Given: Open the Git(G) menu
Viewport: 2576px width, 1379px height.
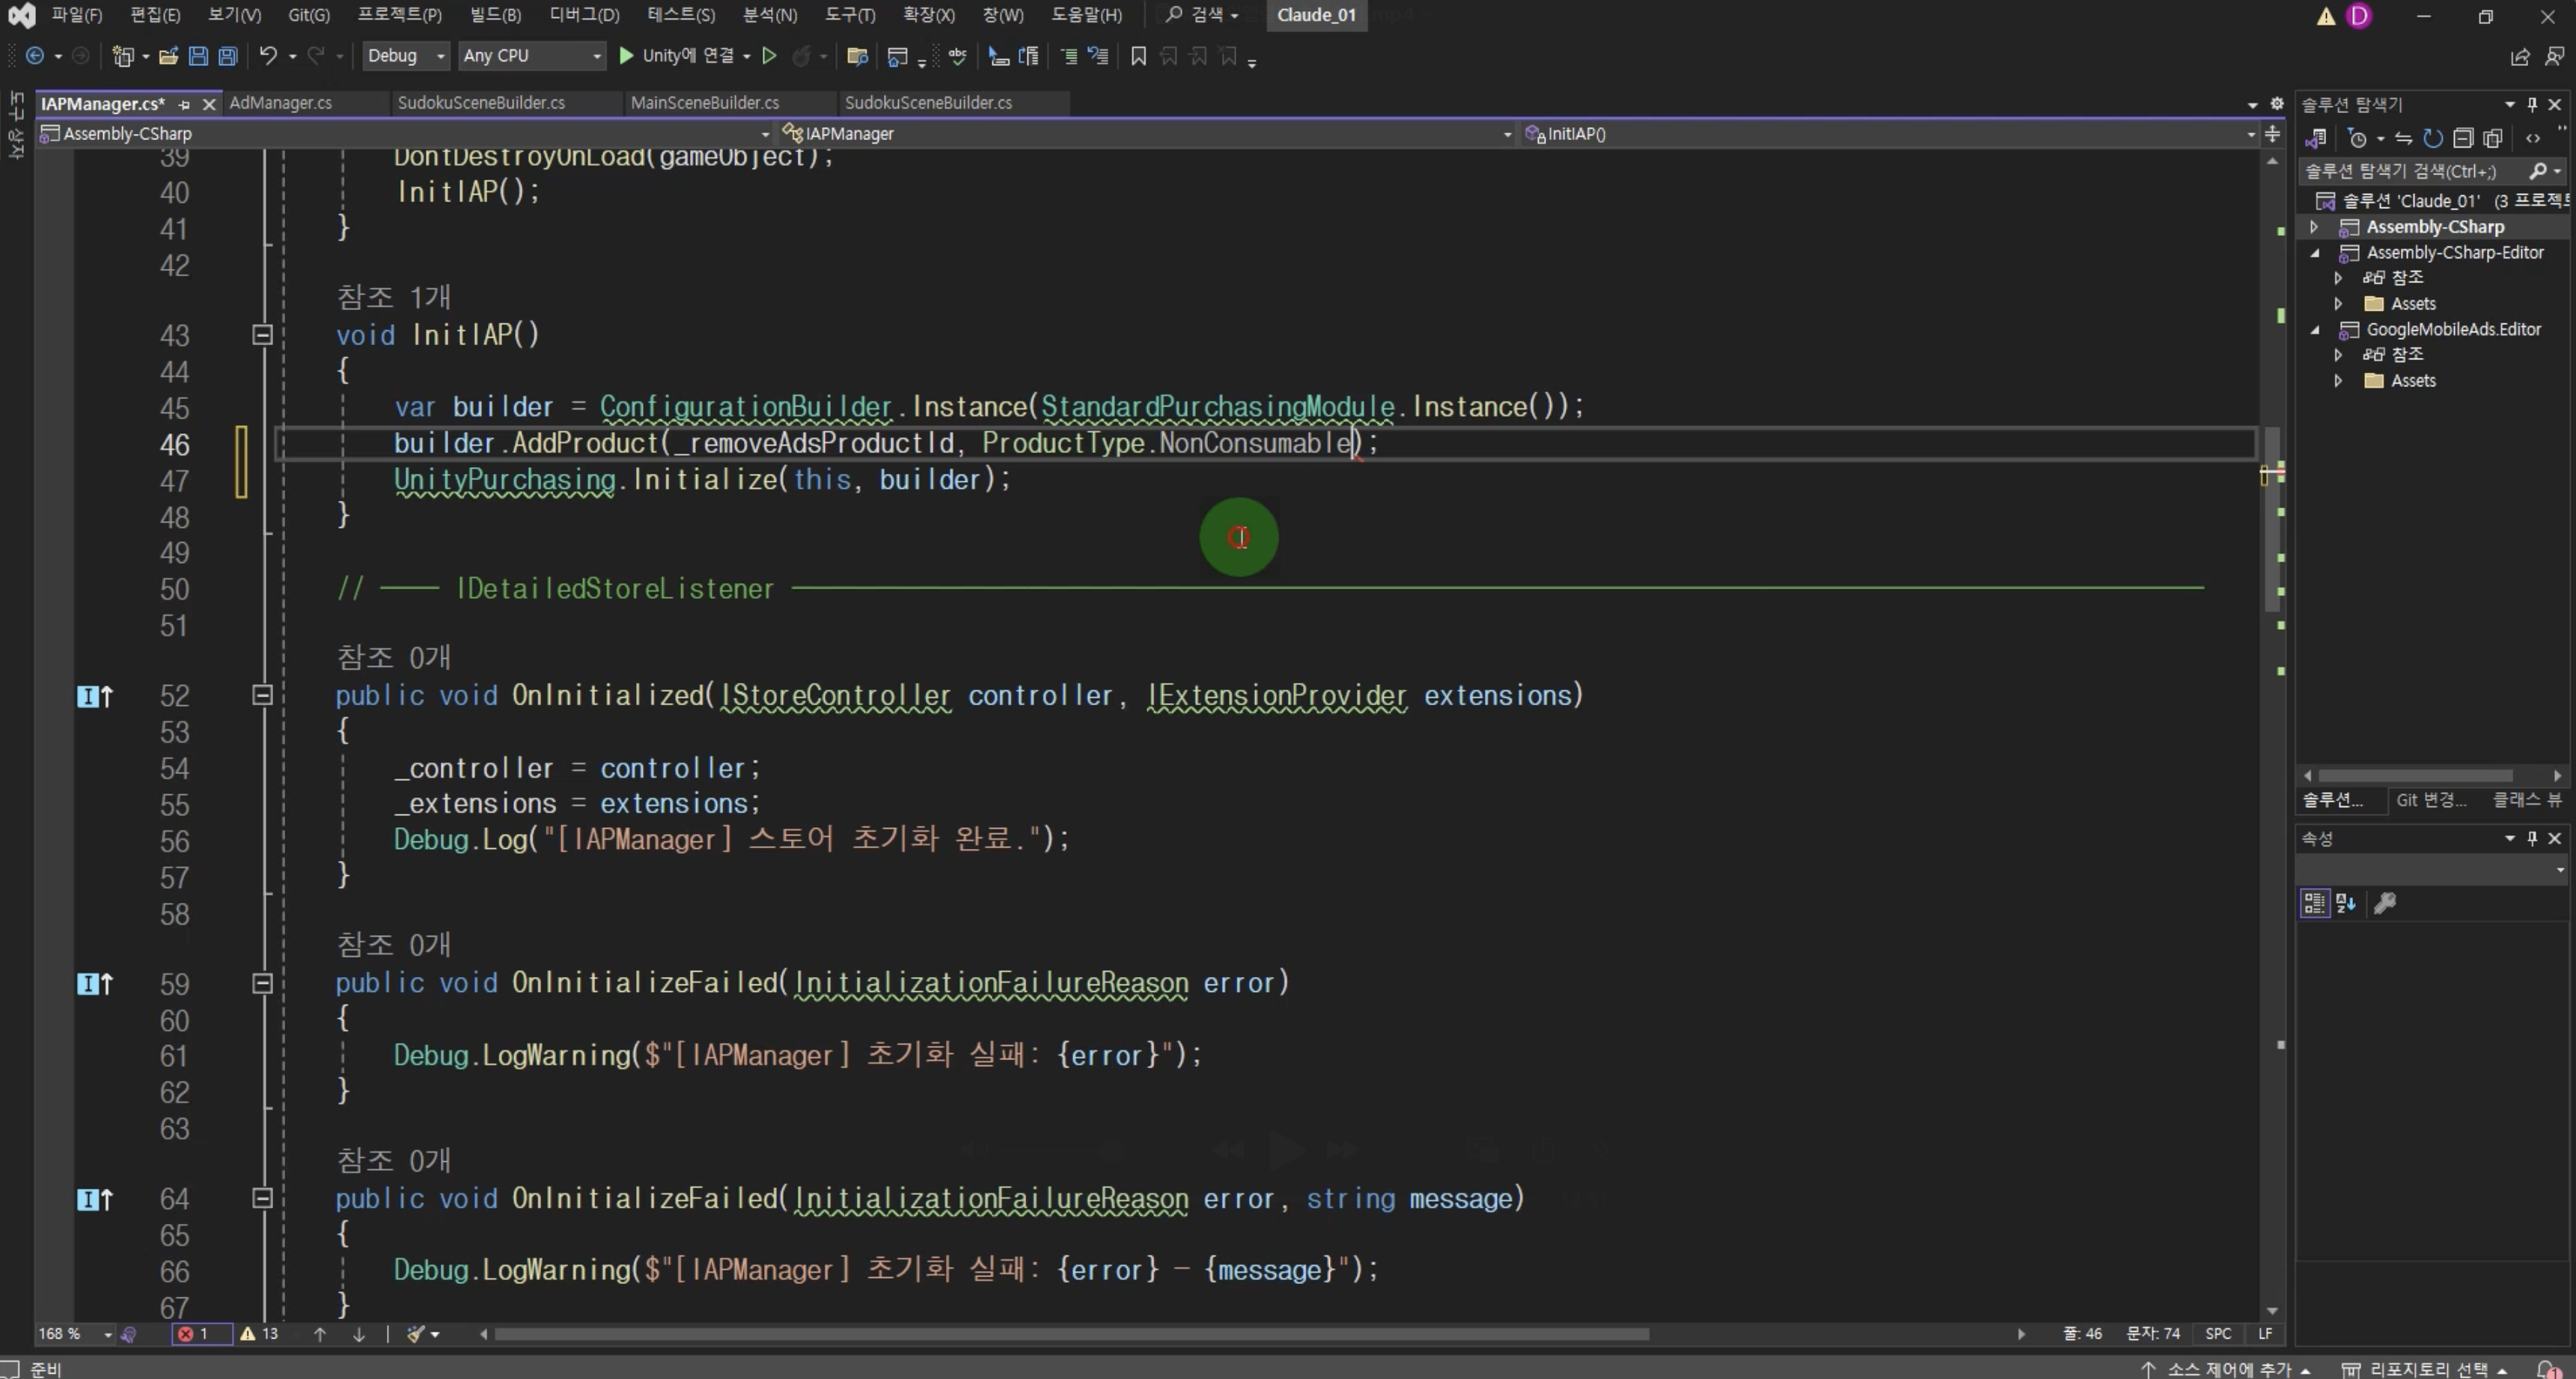Looking at the screenshot, I should [x=308, y=15].
